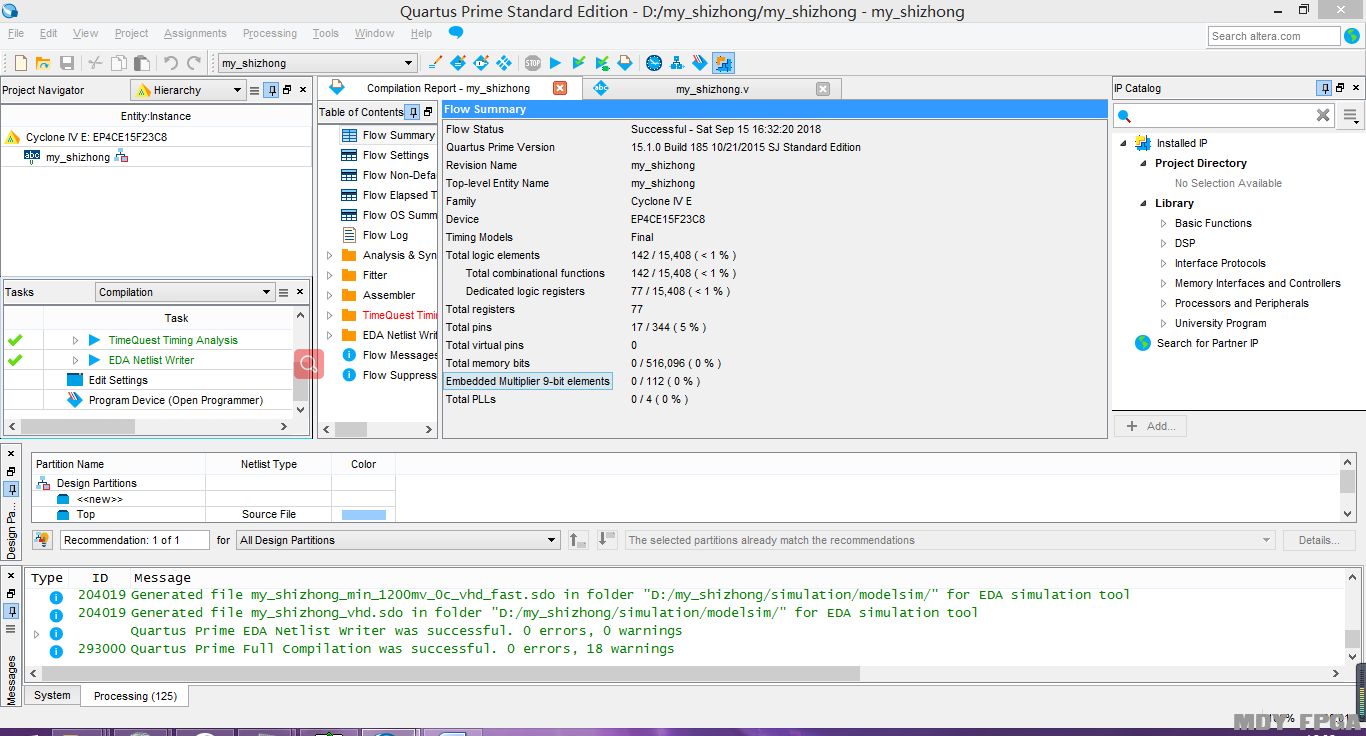Screen dimensions: 1366x736
Task: Click the hierarchy-diagram icon in the toolbar
Action: [677, 63]
